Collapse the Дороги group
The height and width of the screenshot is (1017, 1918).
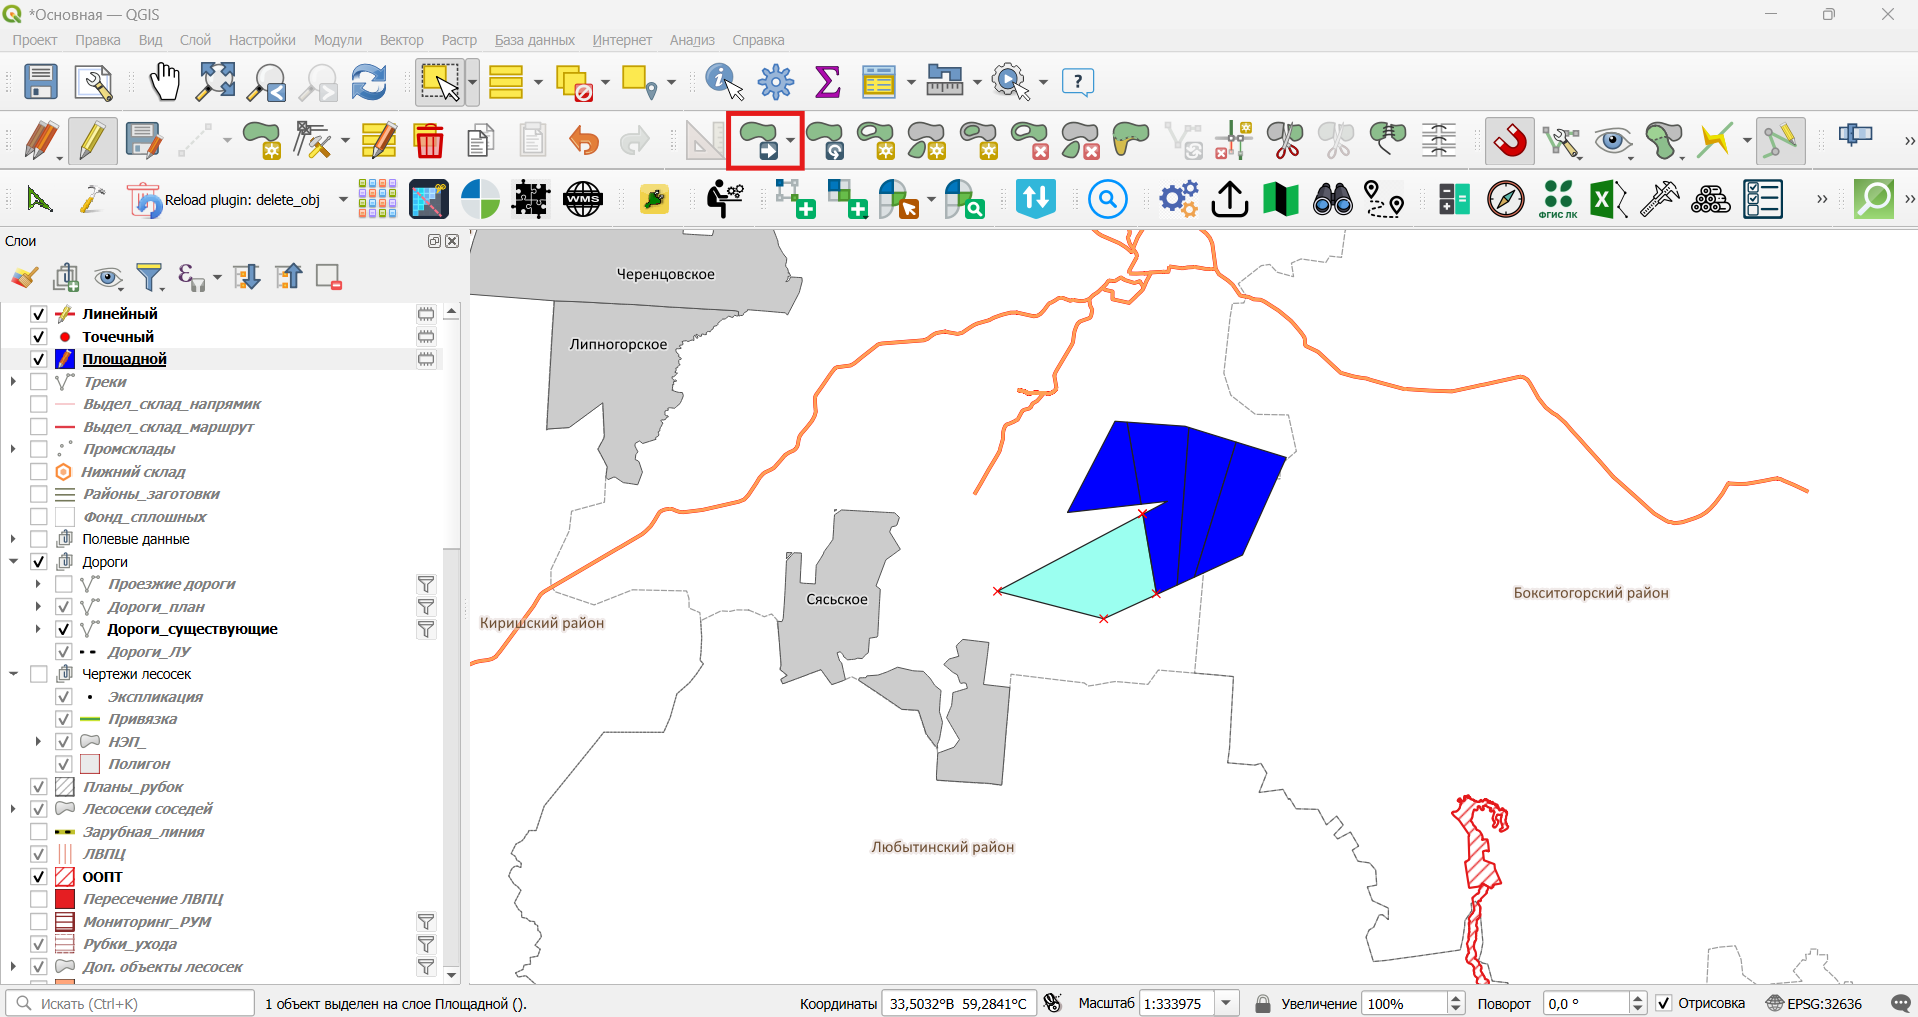coord(13,562)
